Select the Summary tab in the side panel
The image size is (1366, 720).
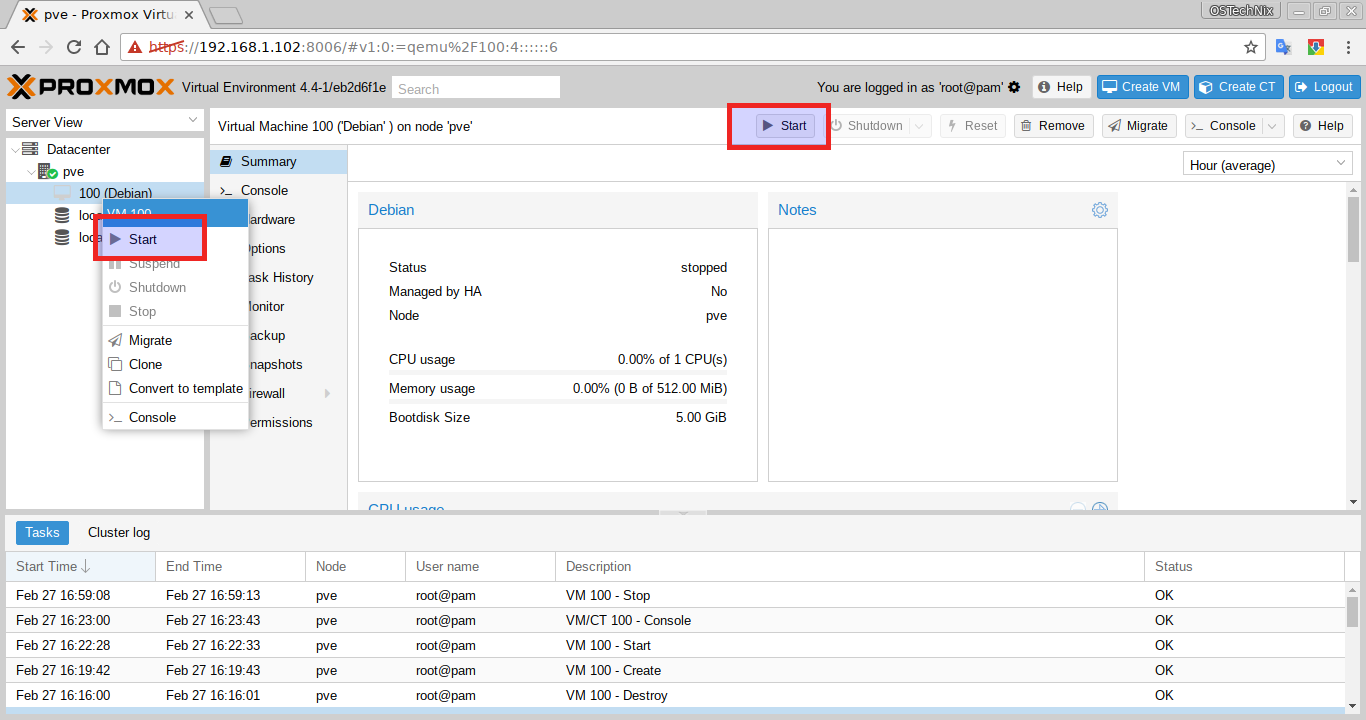[x=278, y=161]
